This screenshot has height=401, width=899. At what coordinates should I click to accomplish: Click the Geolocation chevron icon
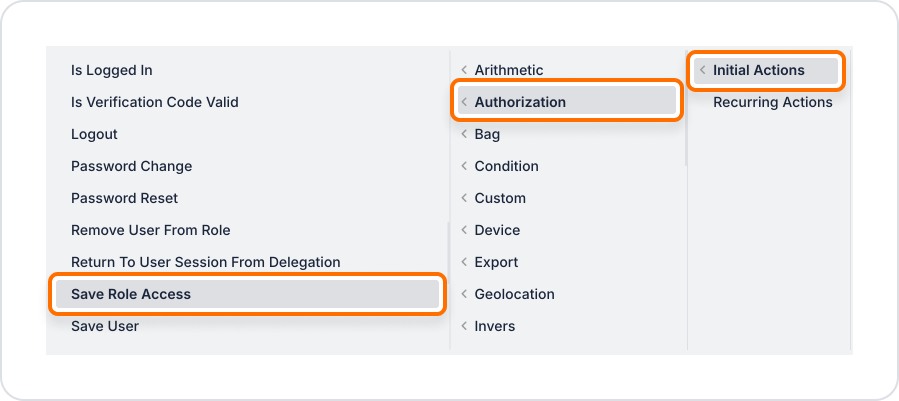click(464, 294)
